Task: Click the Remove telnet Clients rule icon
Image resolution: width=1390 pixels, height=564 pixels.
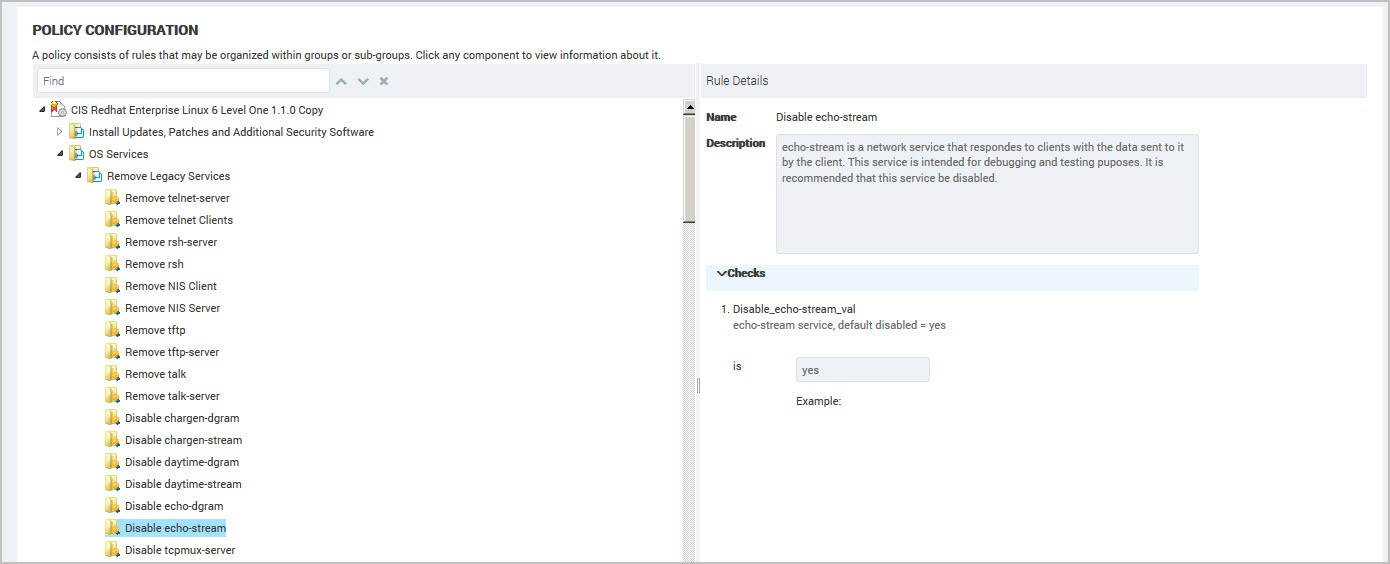Action: 113,220
